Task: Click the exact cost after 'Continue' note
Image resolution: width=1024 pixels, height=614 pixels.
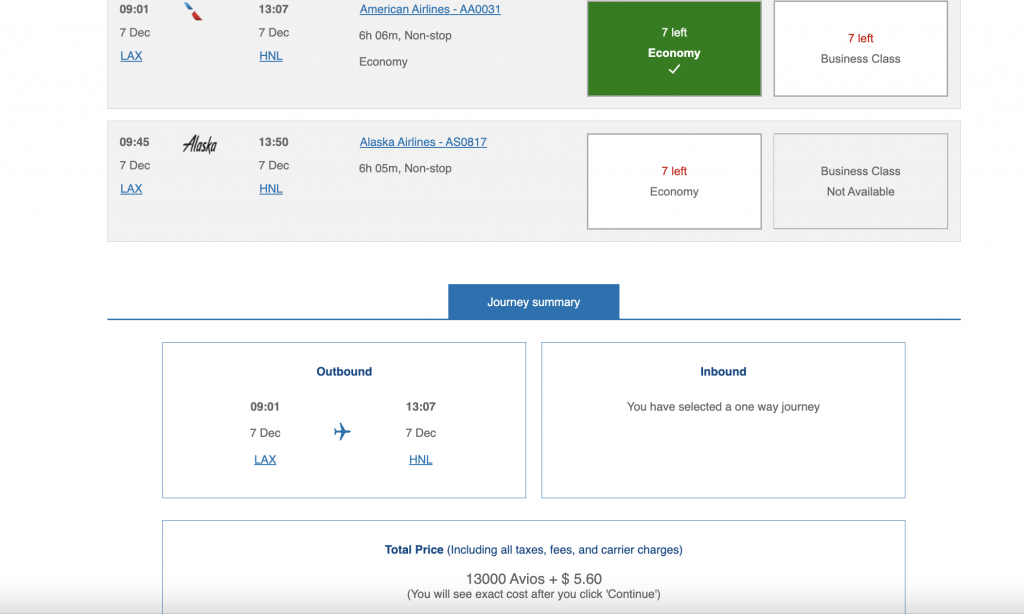Action: click(x=534, y=594)
